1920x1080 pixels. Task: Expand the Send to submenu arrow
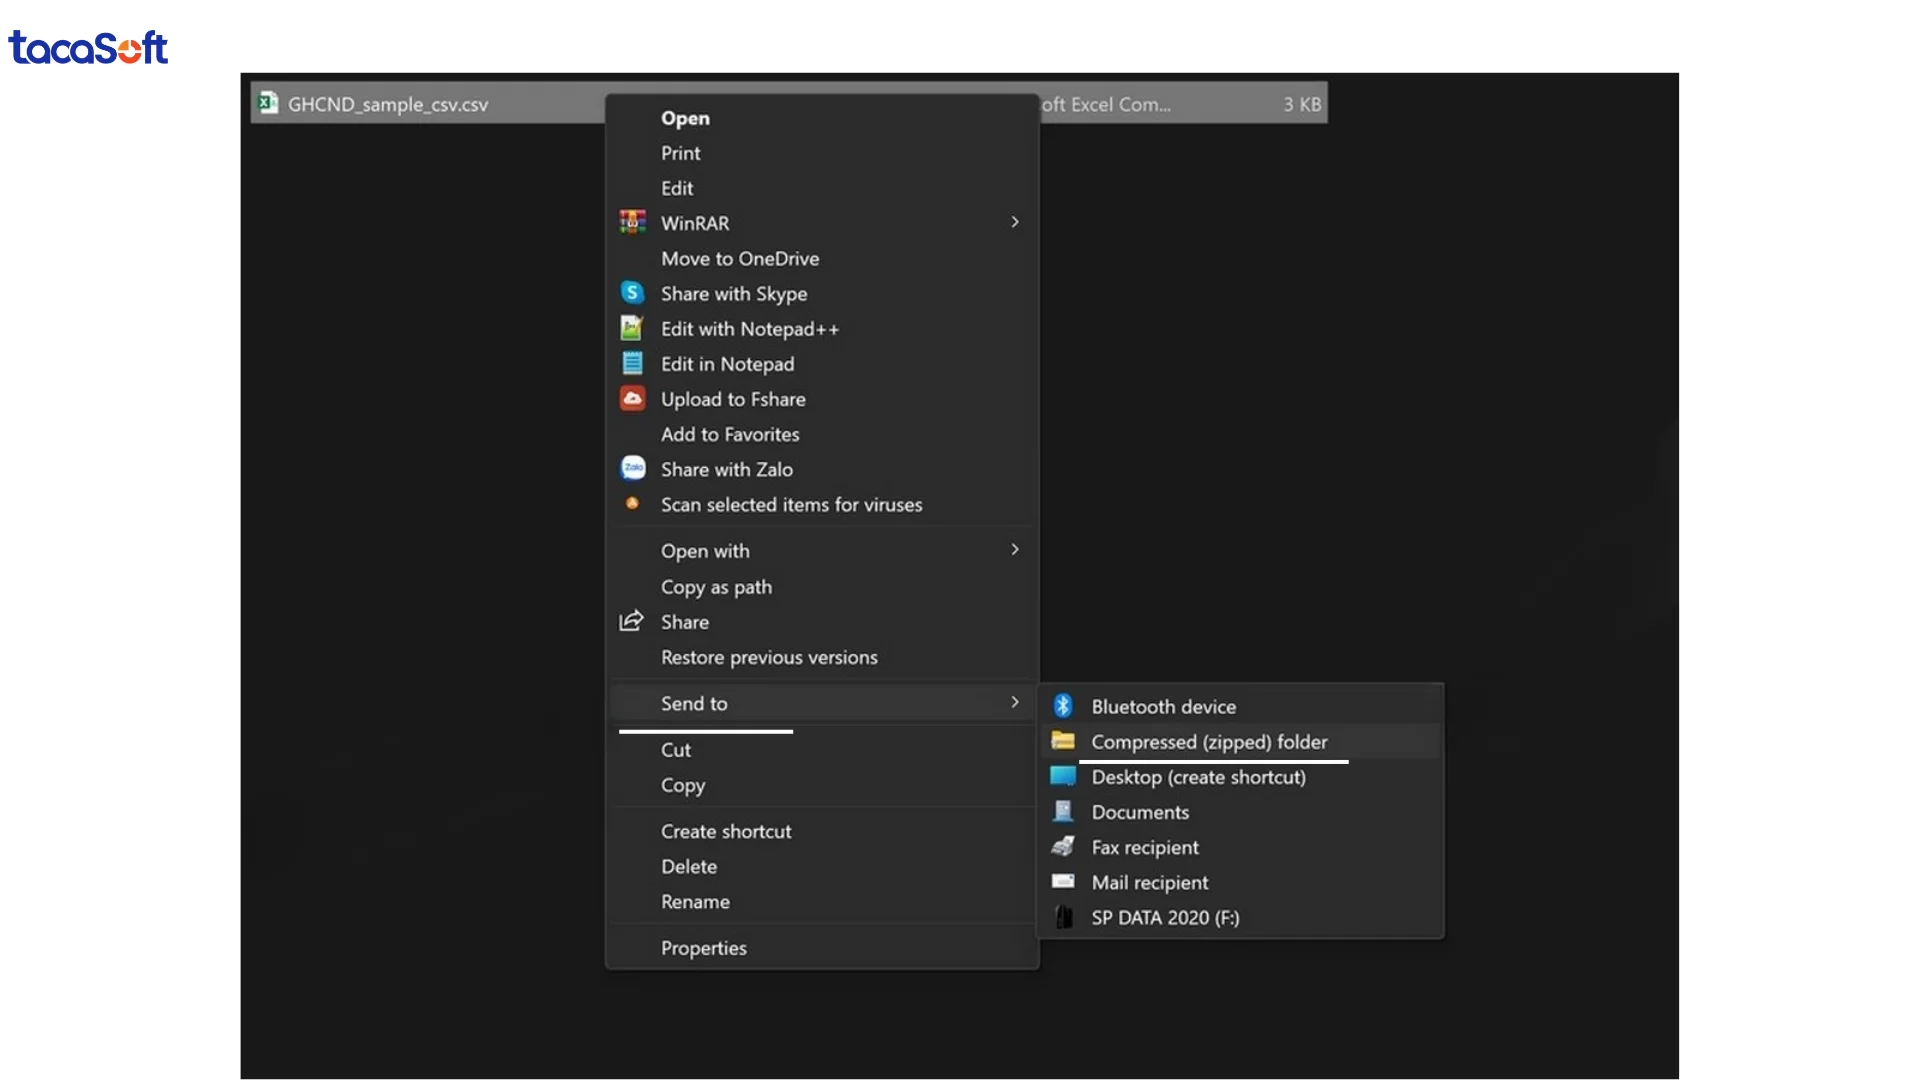click(x=1015, y=702)
